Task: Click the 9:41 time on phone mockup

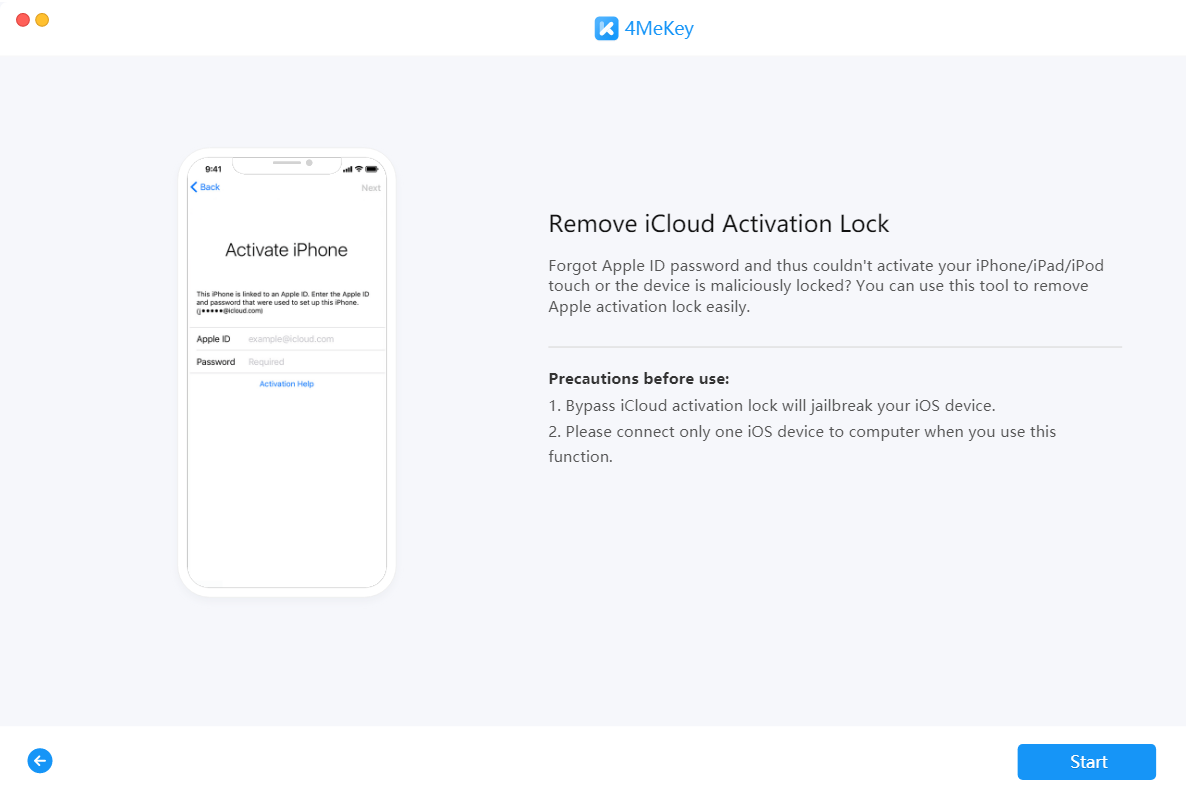Action: (x=213, y=169)
